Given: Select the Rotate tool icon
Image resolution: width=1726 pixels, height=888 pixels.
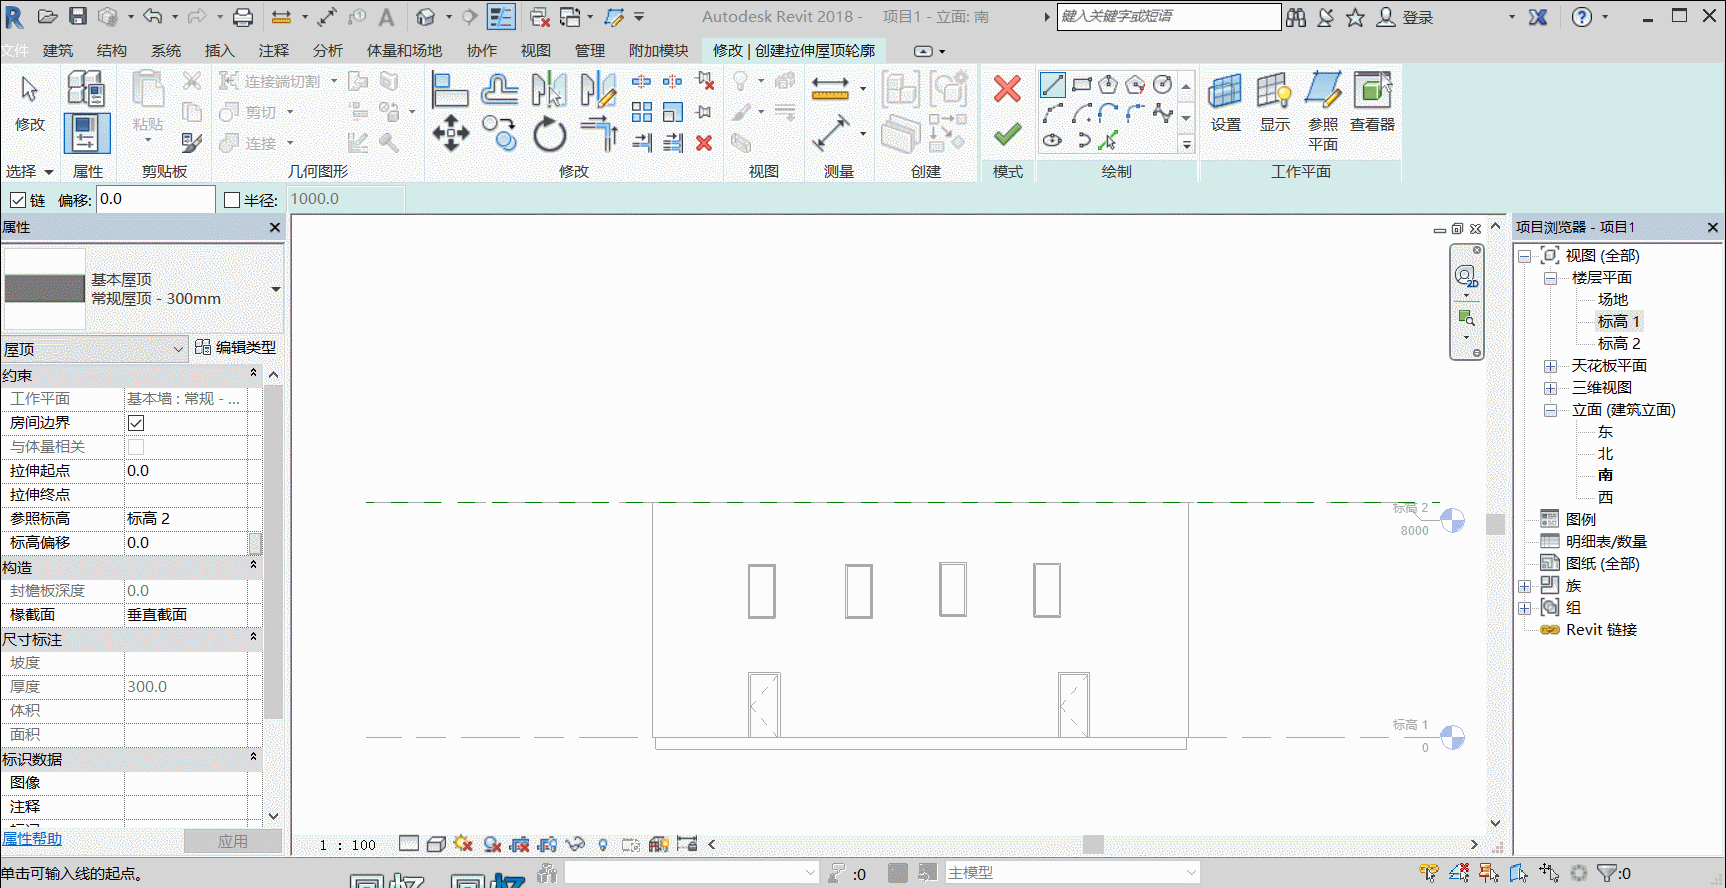Looking at the screenshot, I should pyautogui.click(x=549, y=134).
